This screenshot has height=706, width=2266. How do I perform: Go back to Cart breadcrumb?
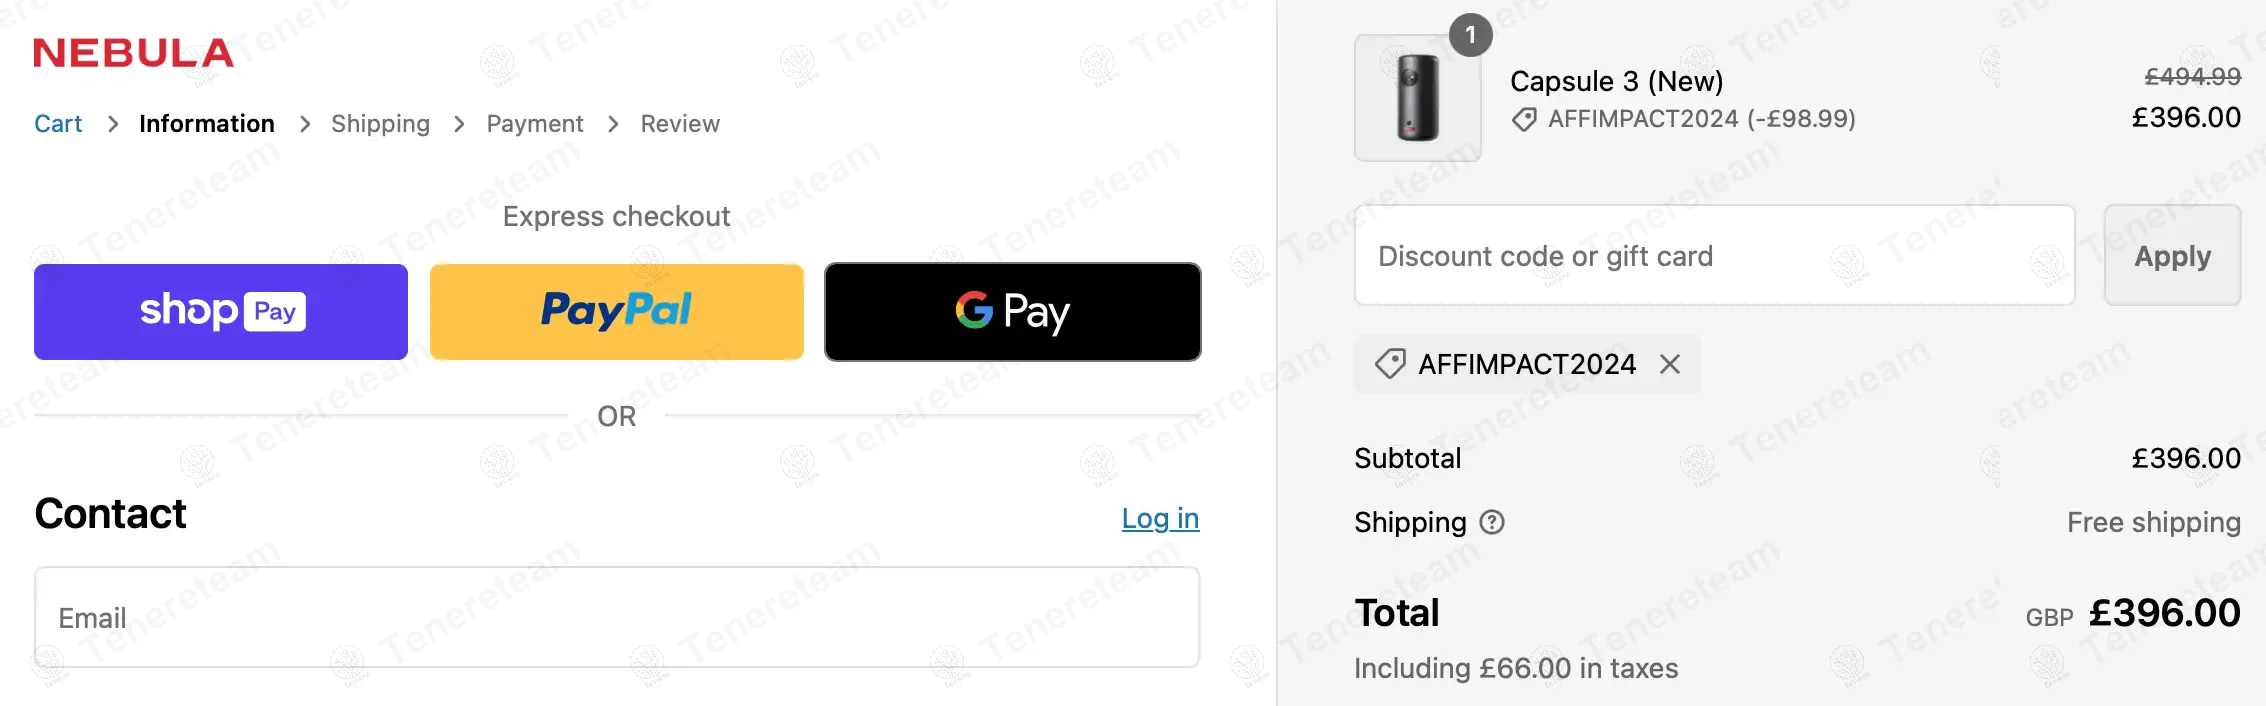[x=58, y=124]
